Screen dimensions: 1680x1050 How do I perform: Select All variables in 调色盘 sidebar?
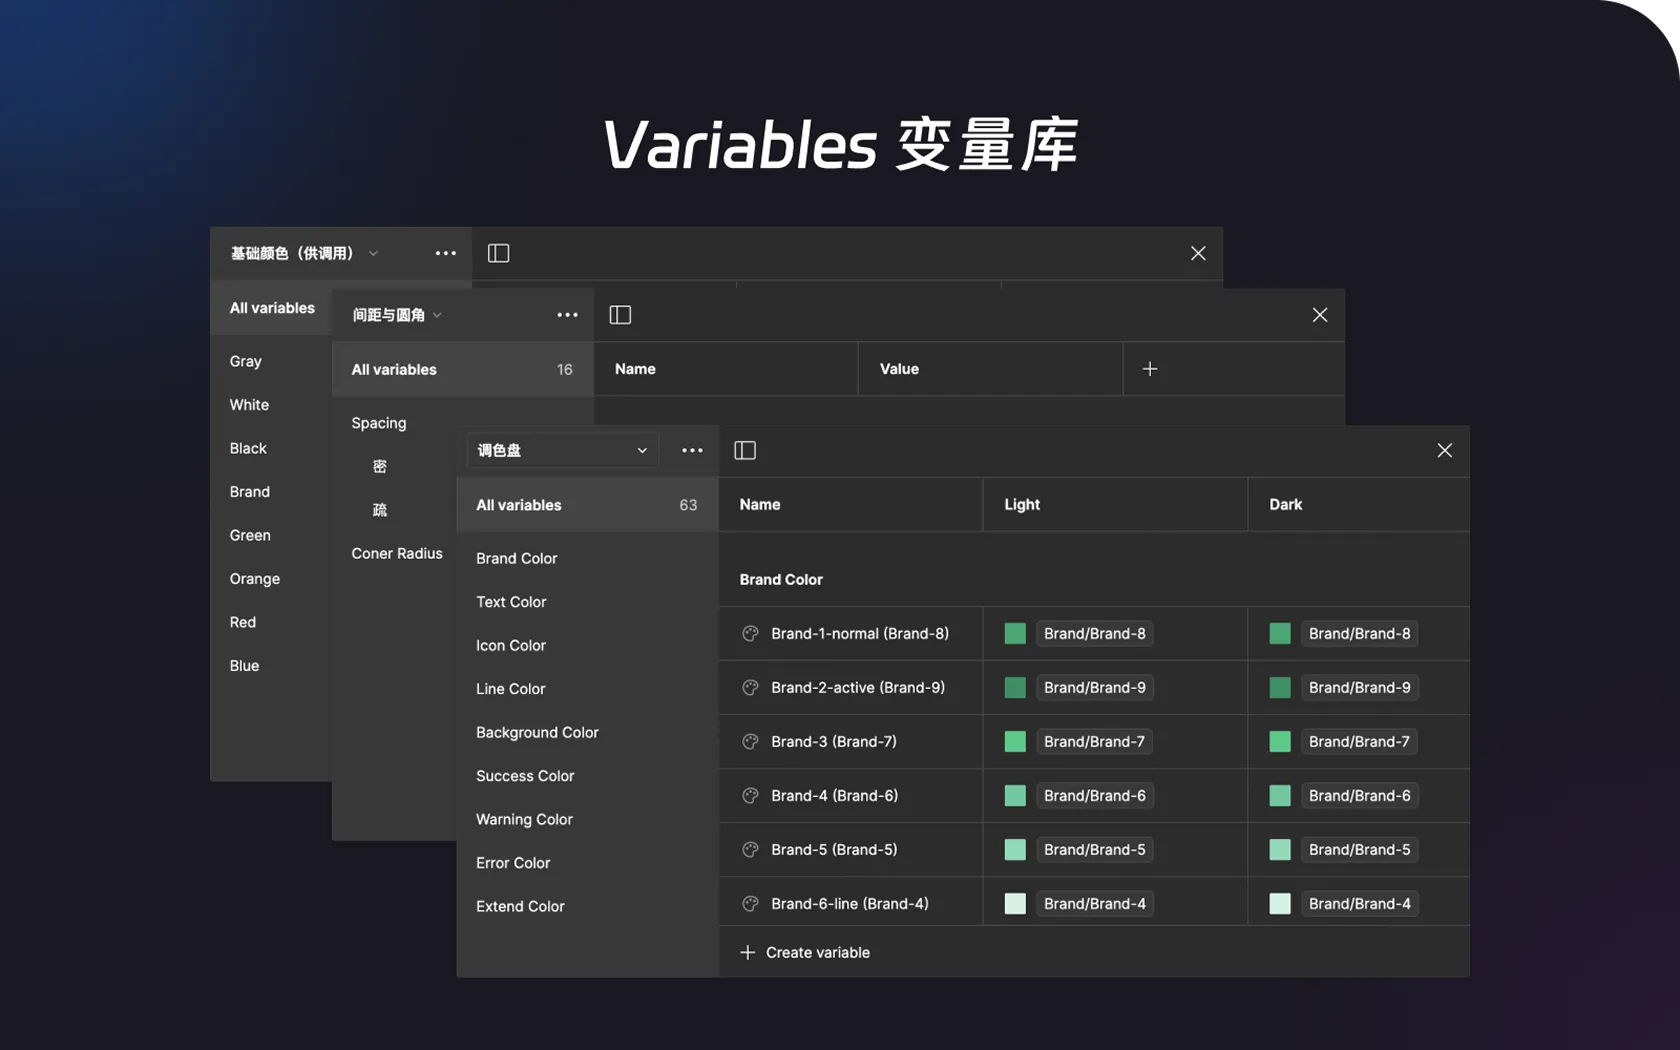pyautogui.click(x=587, y=505)
